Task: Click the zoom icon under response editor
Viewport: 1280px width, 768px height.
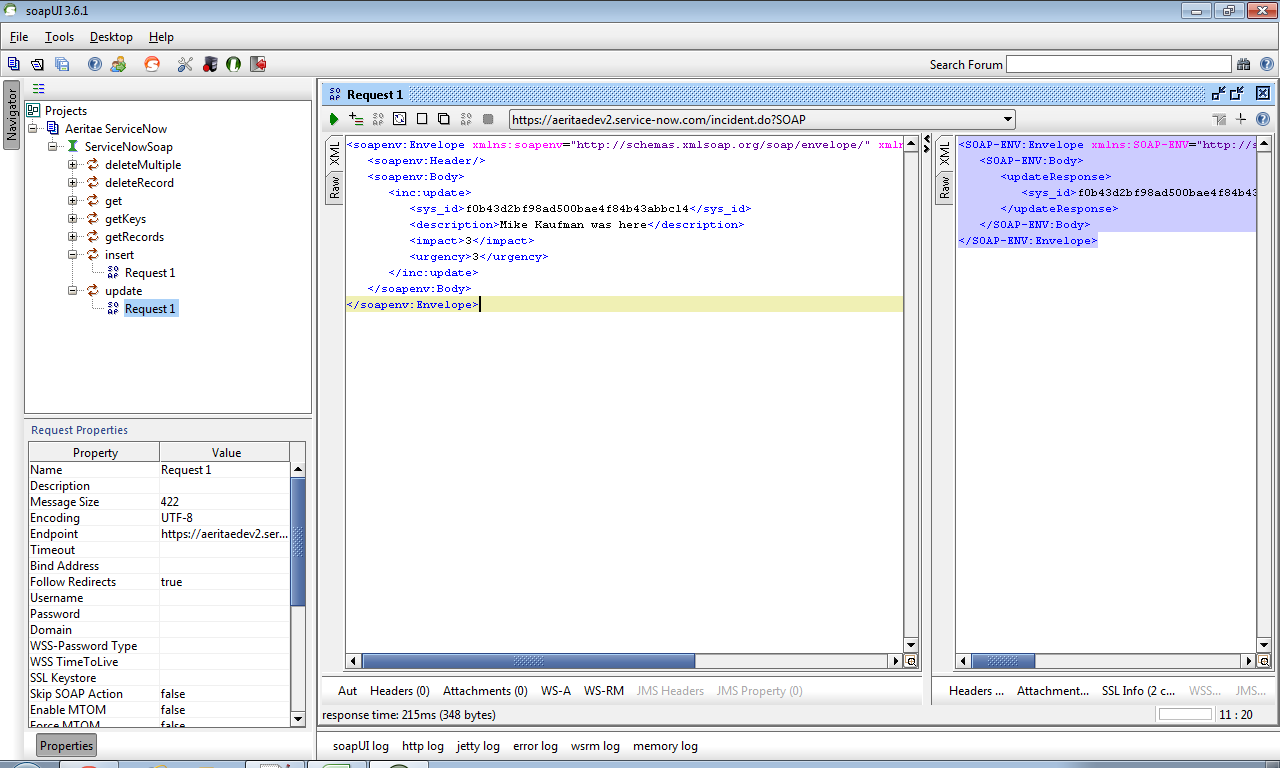Action: pos(1264,662)
